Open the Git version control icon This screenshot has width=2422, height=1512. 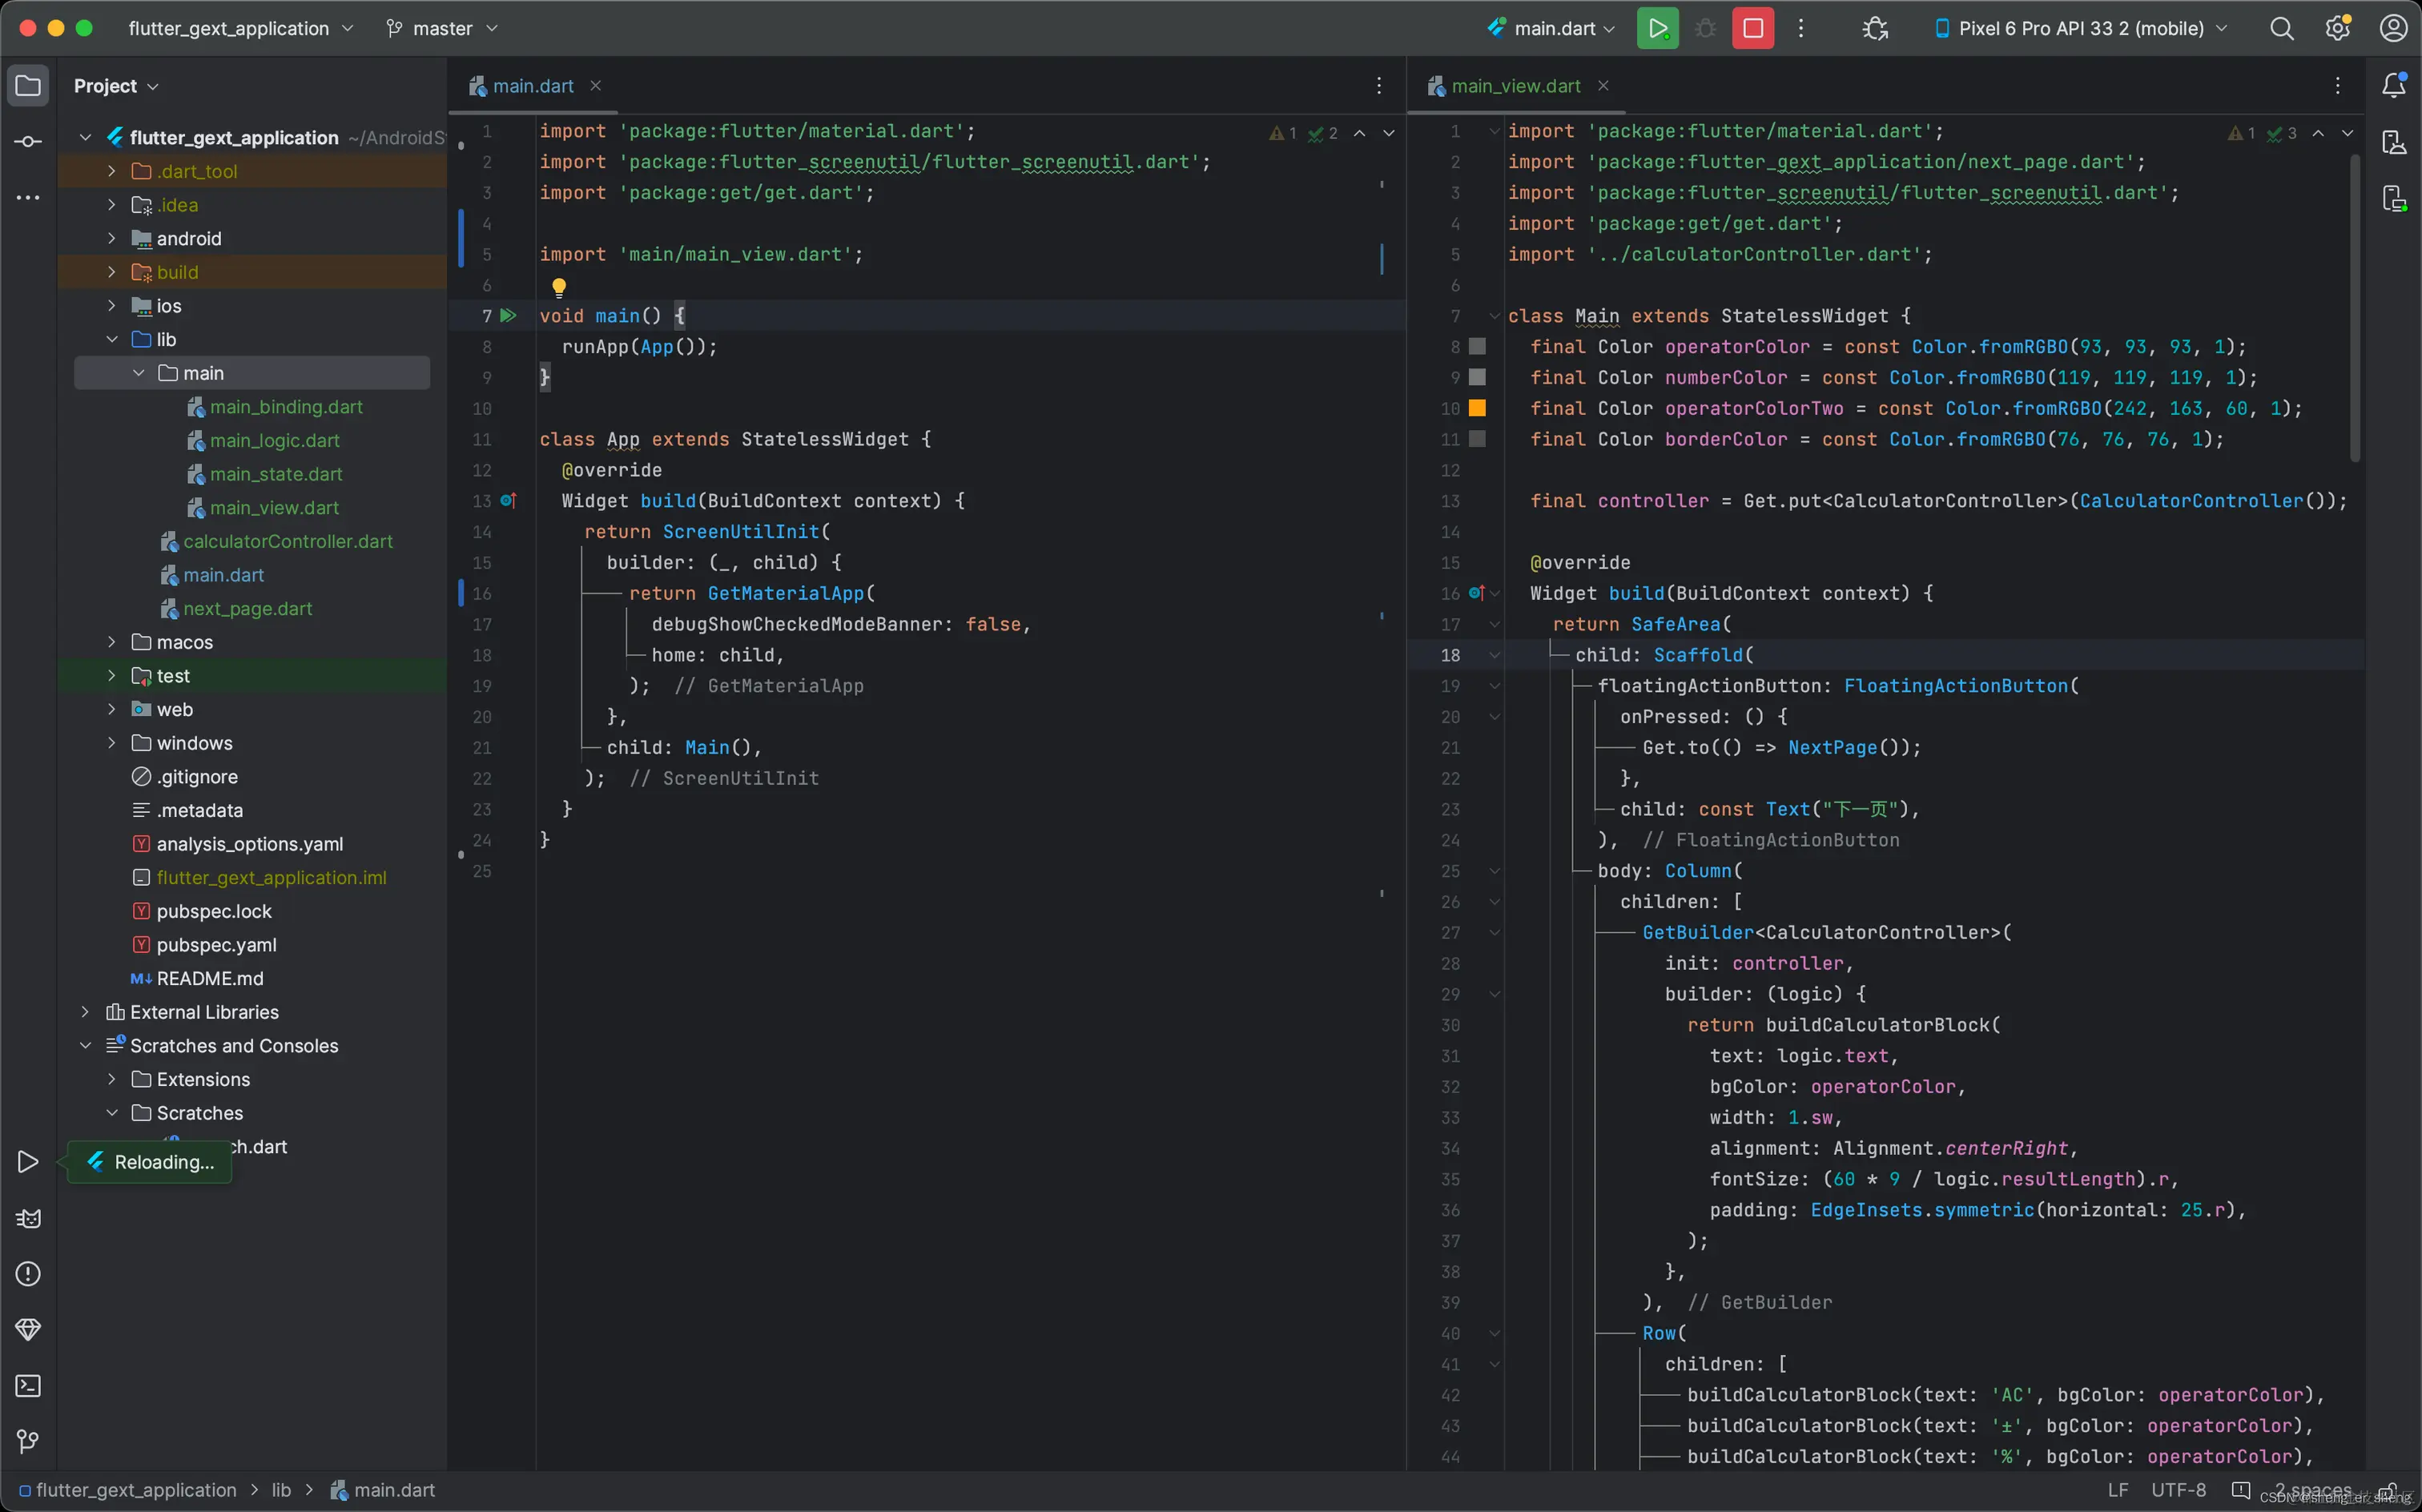pos(28,1441)
